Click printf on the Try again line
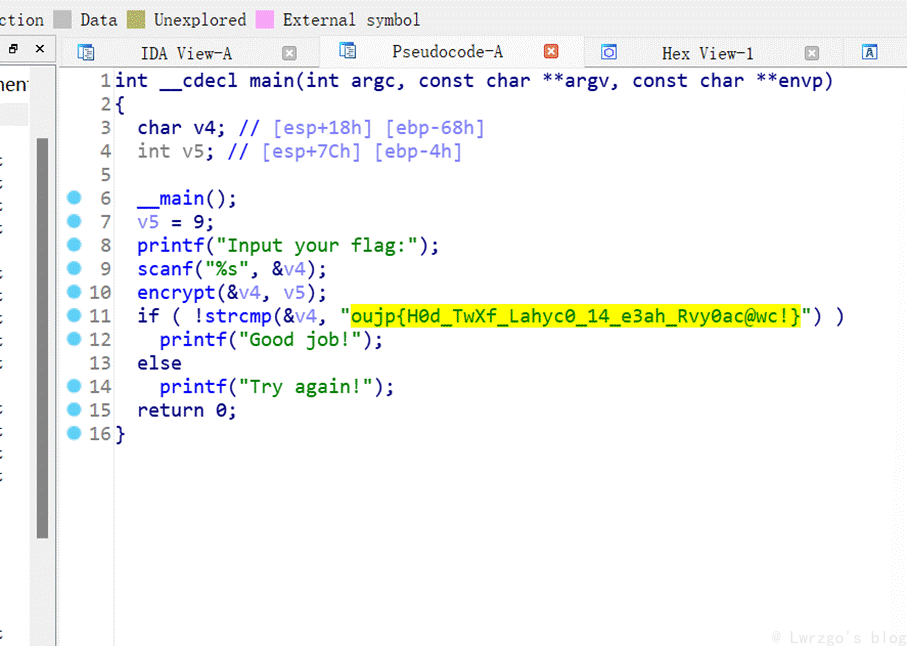Viewport: 907px width, 646px height. coord(193,387)
